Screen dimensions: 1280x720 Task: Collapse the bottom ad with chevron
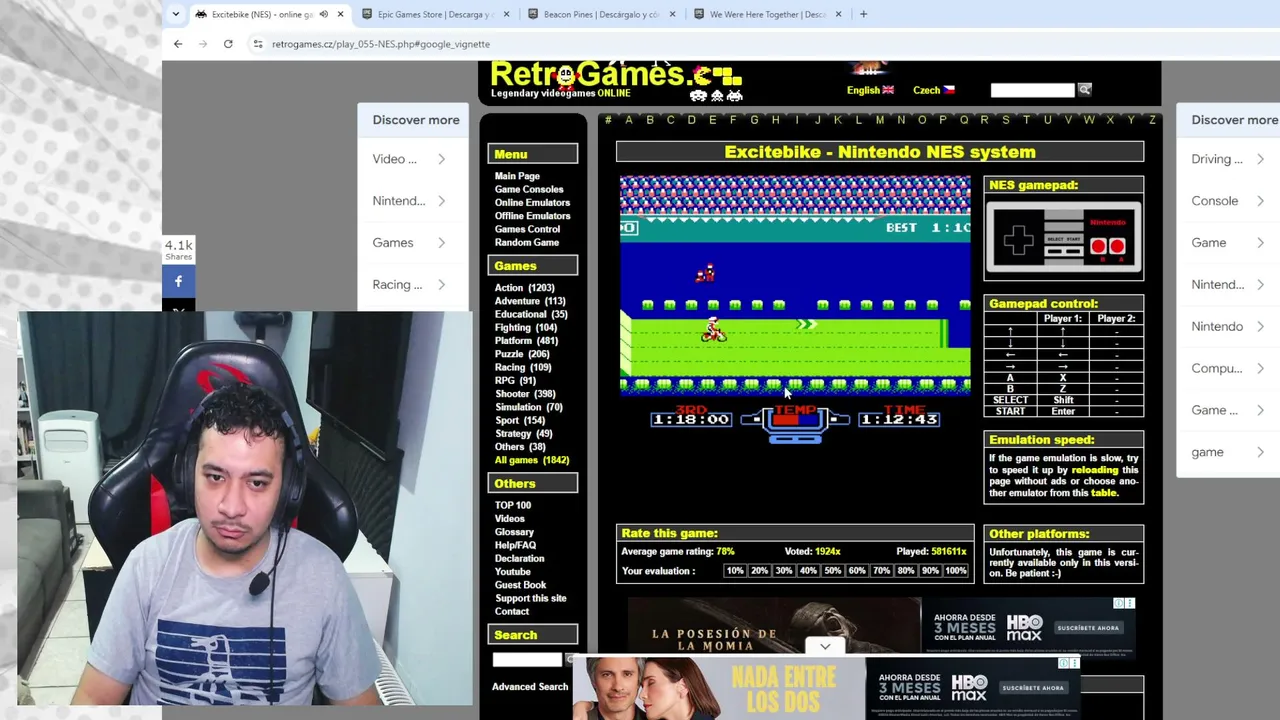coord(825,647)
